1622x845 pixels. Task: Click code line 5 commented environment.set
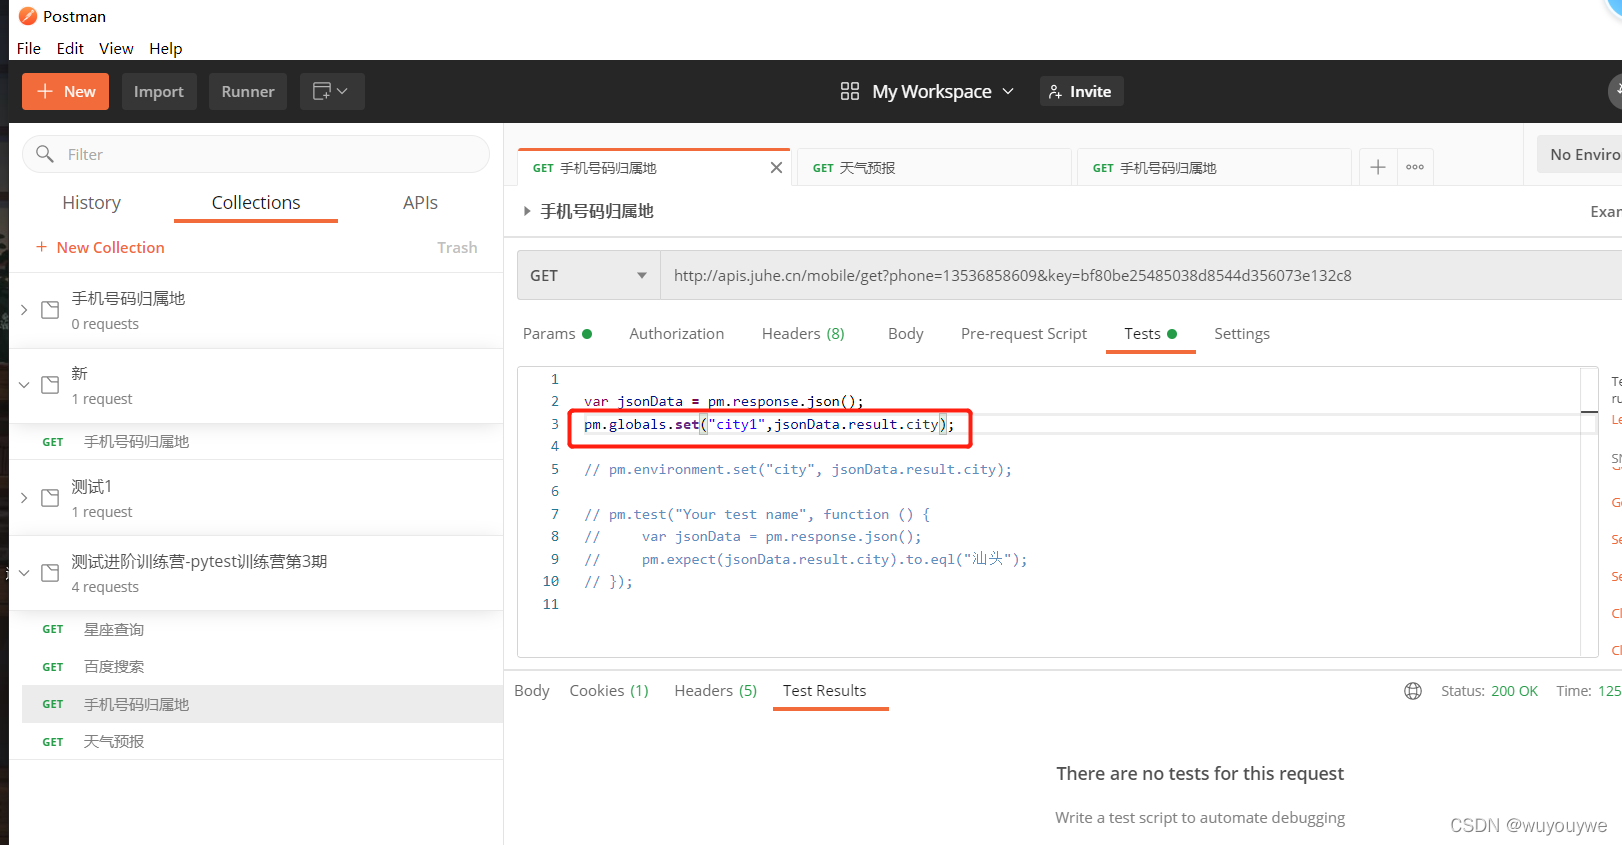pyautogui.click(x=798, y=469)
